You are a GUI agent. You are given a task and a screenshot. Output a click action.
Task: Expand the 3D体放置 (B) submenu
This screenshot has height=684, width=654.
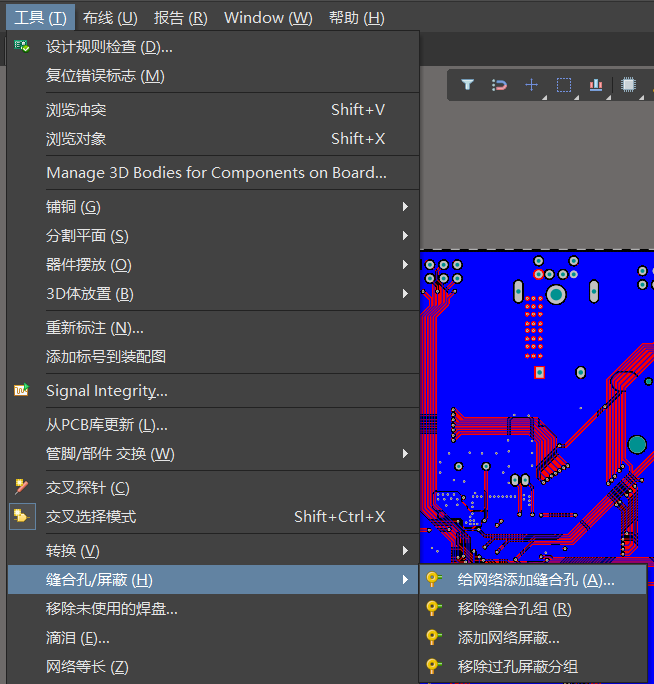pyautogui.click(x=213, y=294)
